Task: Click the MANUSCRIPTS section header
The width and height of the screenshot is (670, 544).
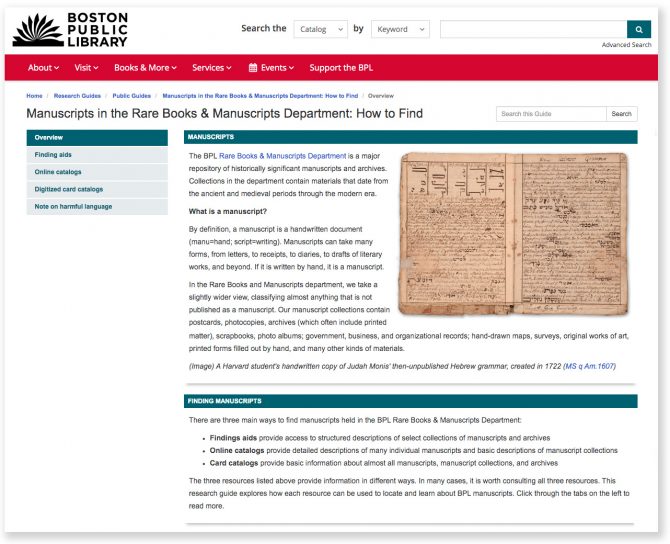Action: 411,137
